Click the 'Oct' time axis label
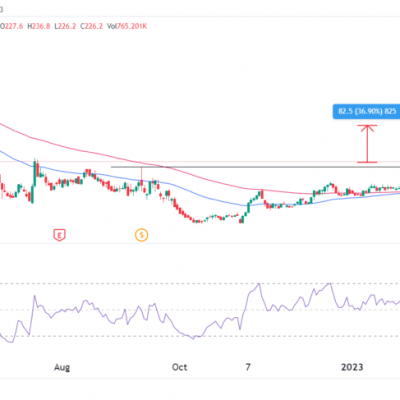Screen dimensions: 400x400 click(179, 367)
